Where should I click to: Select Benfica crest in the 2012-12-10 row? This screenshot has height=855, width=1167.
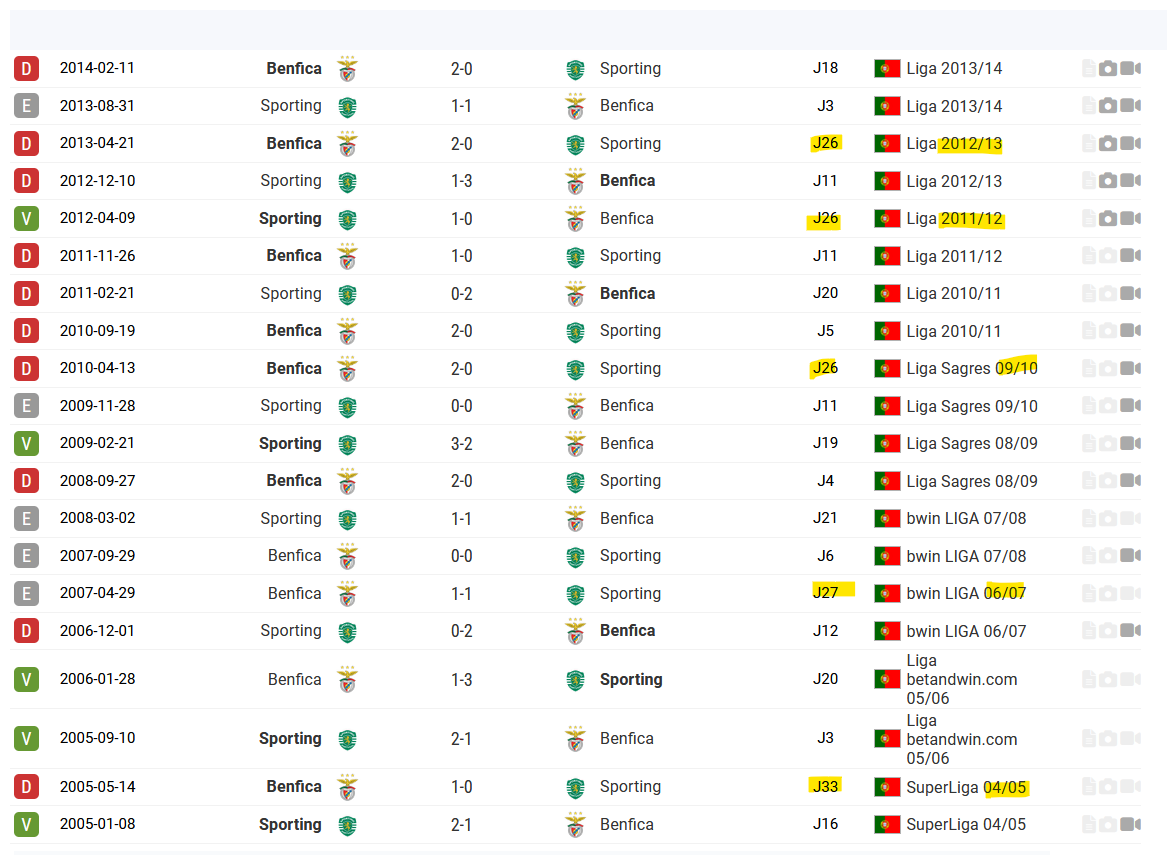click(575, 181)
